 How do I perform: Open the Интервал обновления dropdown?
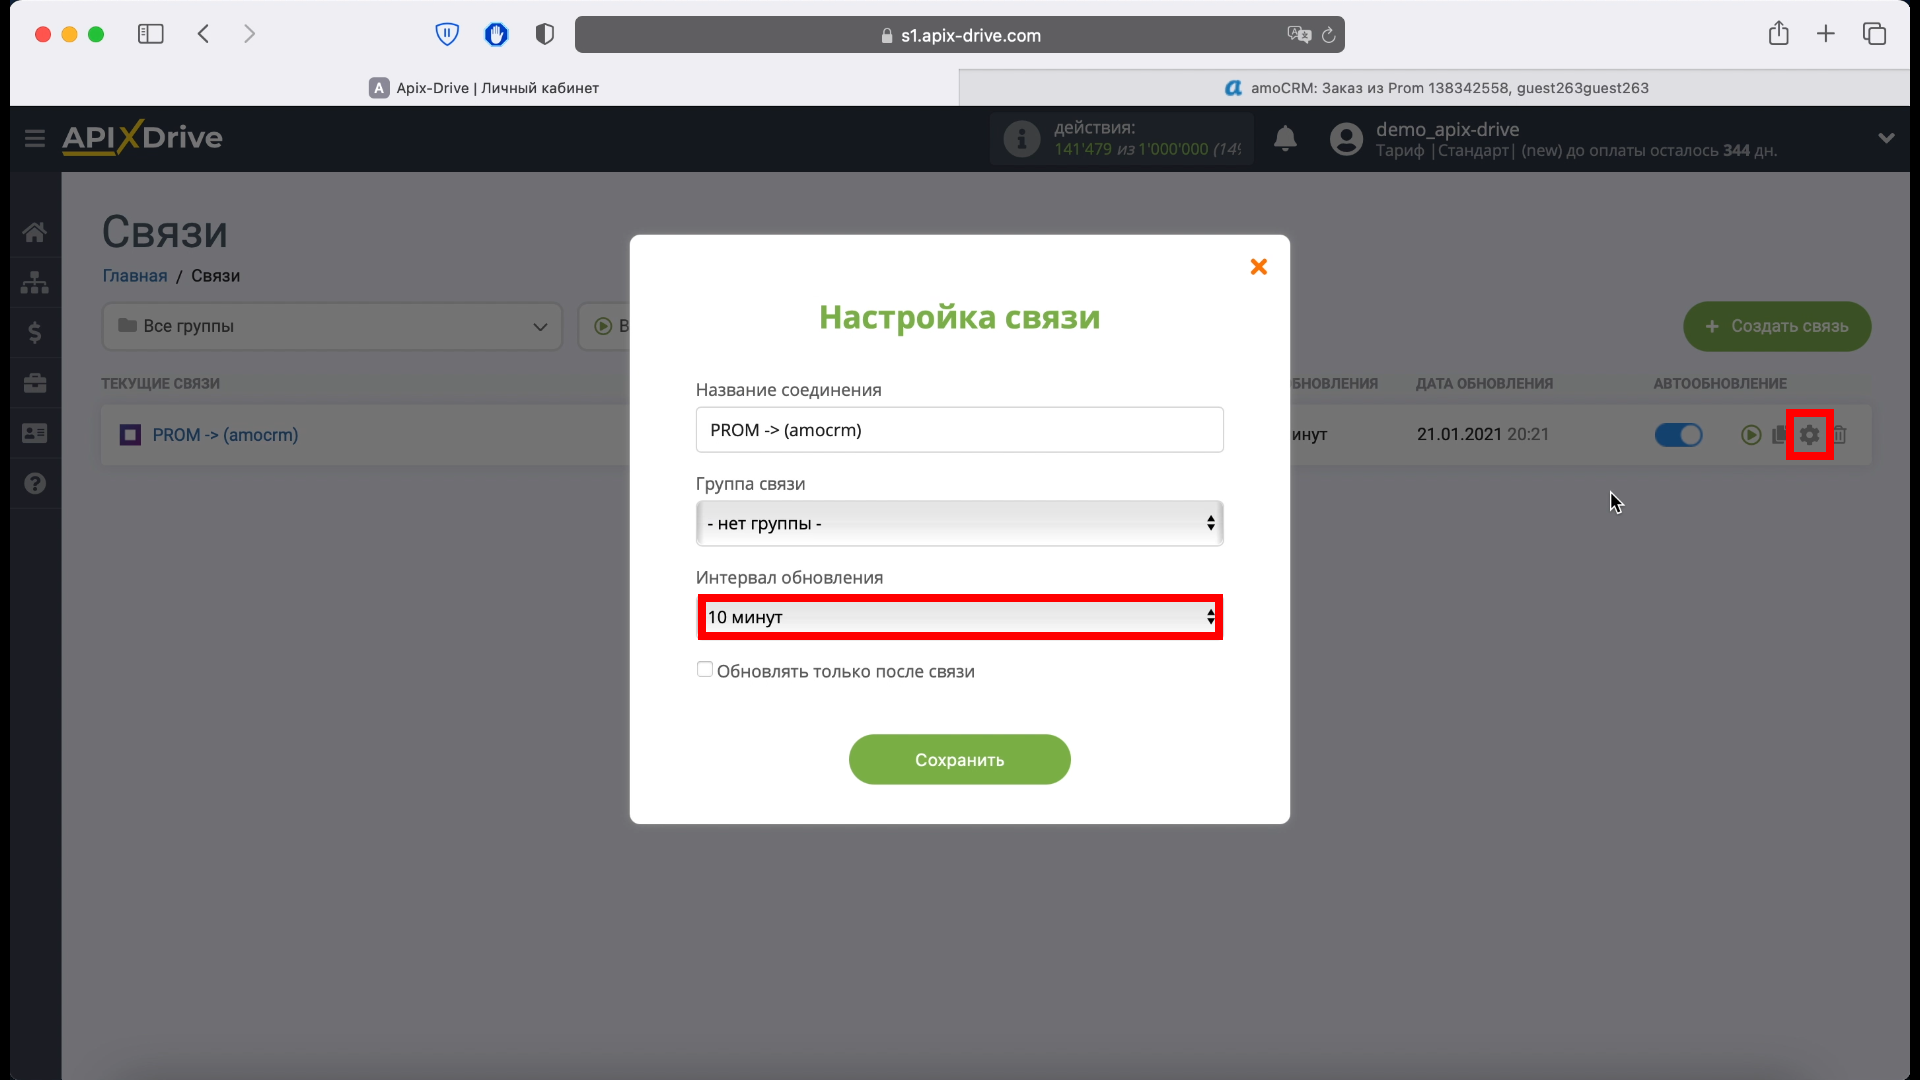tap(959, 617)
